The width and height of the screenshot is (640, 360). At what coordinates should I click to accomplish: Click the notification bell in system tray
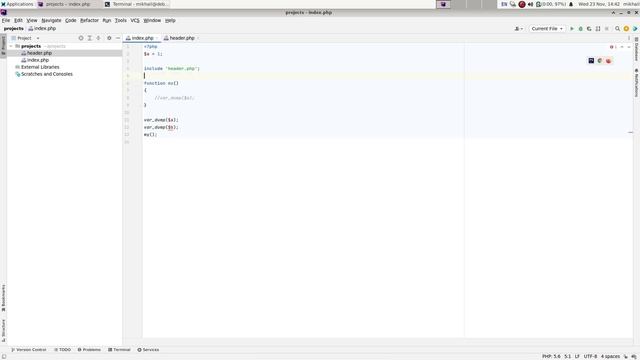571,4
